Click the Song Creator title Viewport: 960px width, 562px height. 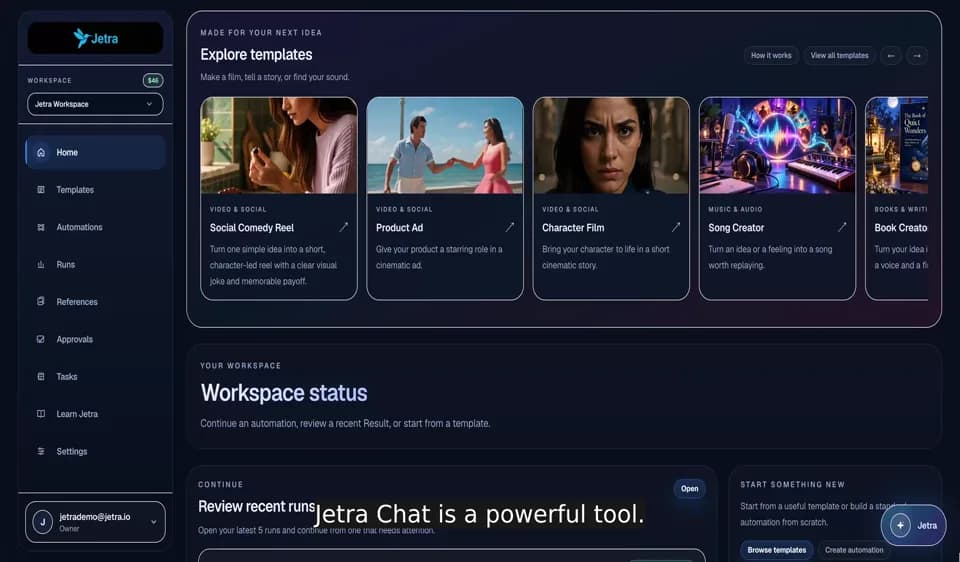pos(736,228)
